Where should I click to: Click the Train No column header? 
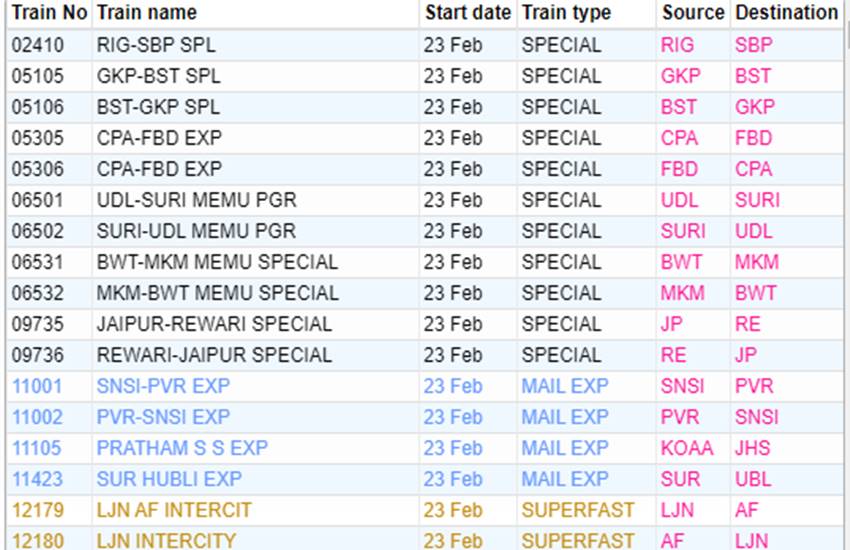coord(49,12)
